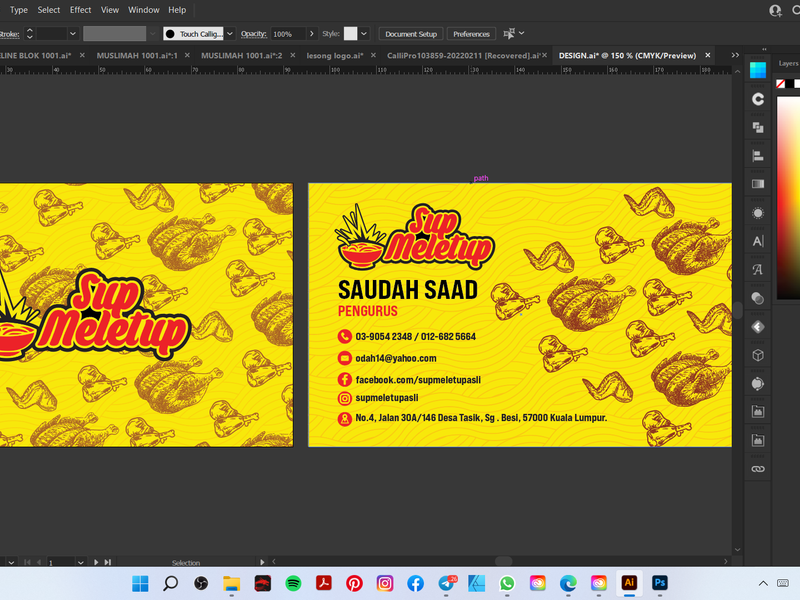Open the stroke weight dropdown
Image resolution: width=800 pixels, height=600 pixels.
[73, 34]
